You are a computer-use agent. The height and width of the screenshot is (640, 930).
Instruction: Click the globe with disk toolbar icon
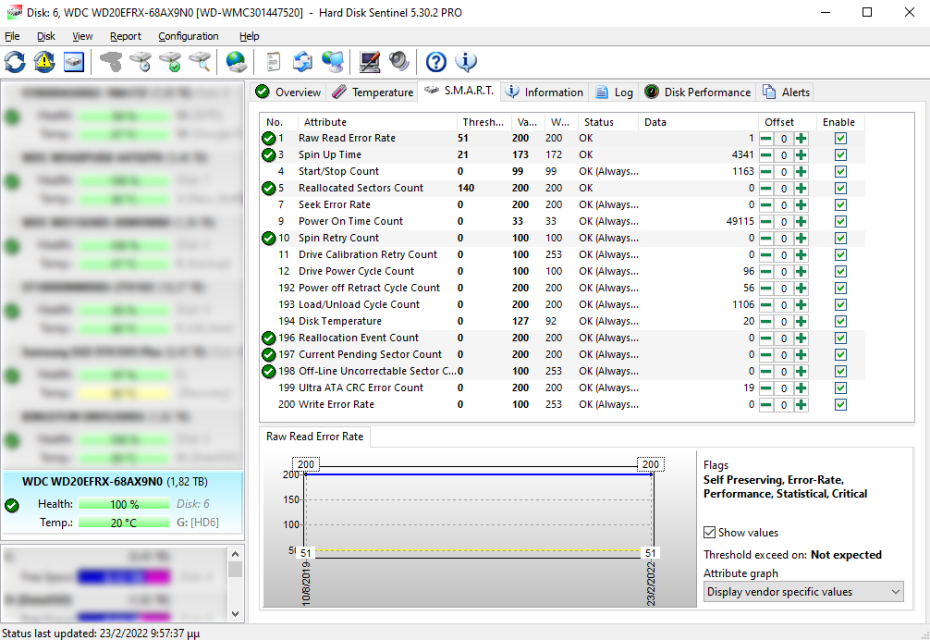pyautogui.click(x=236, y=62)
